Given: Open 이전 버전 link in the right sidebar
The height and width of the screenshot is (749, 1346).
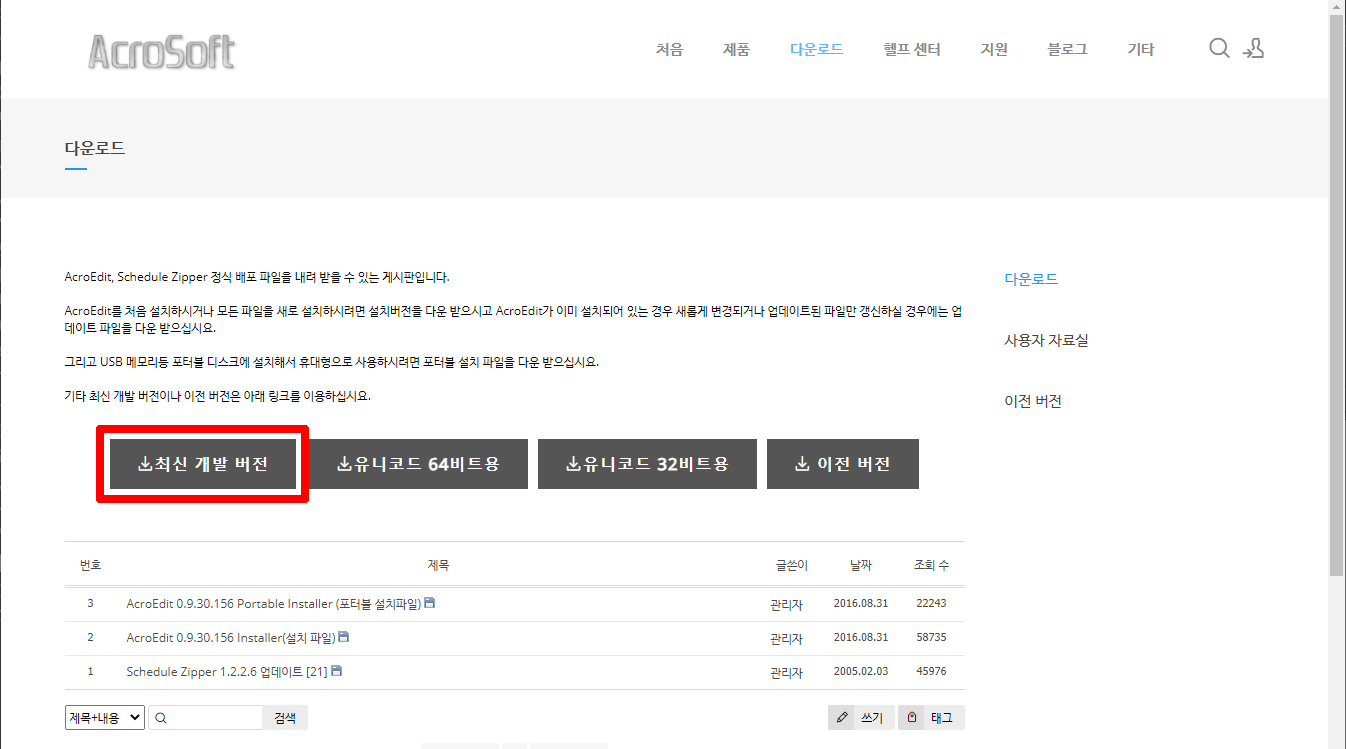Looking at the screenshot, I should click(1033, 401).
